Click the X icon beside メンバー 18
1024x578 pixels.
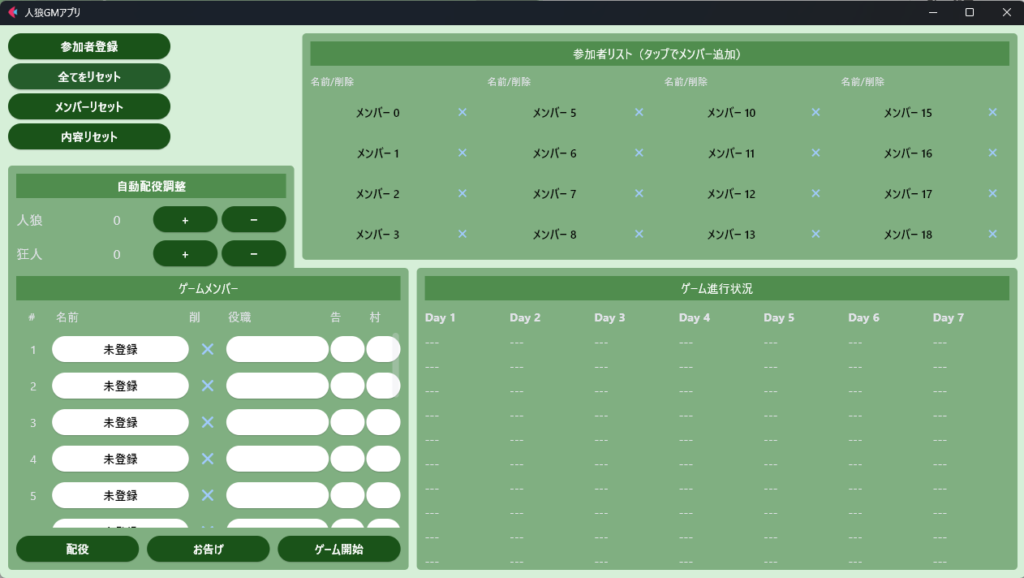click(x=992, y=234)
